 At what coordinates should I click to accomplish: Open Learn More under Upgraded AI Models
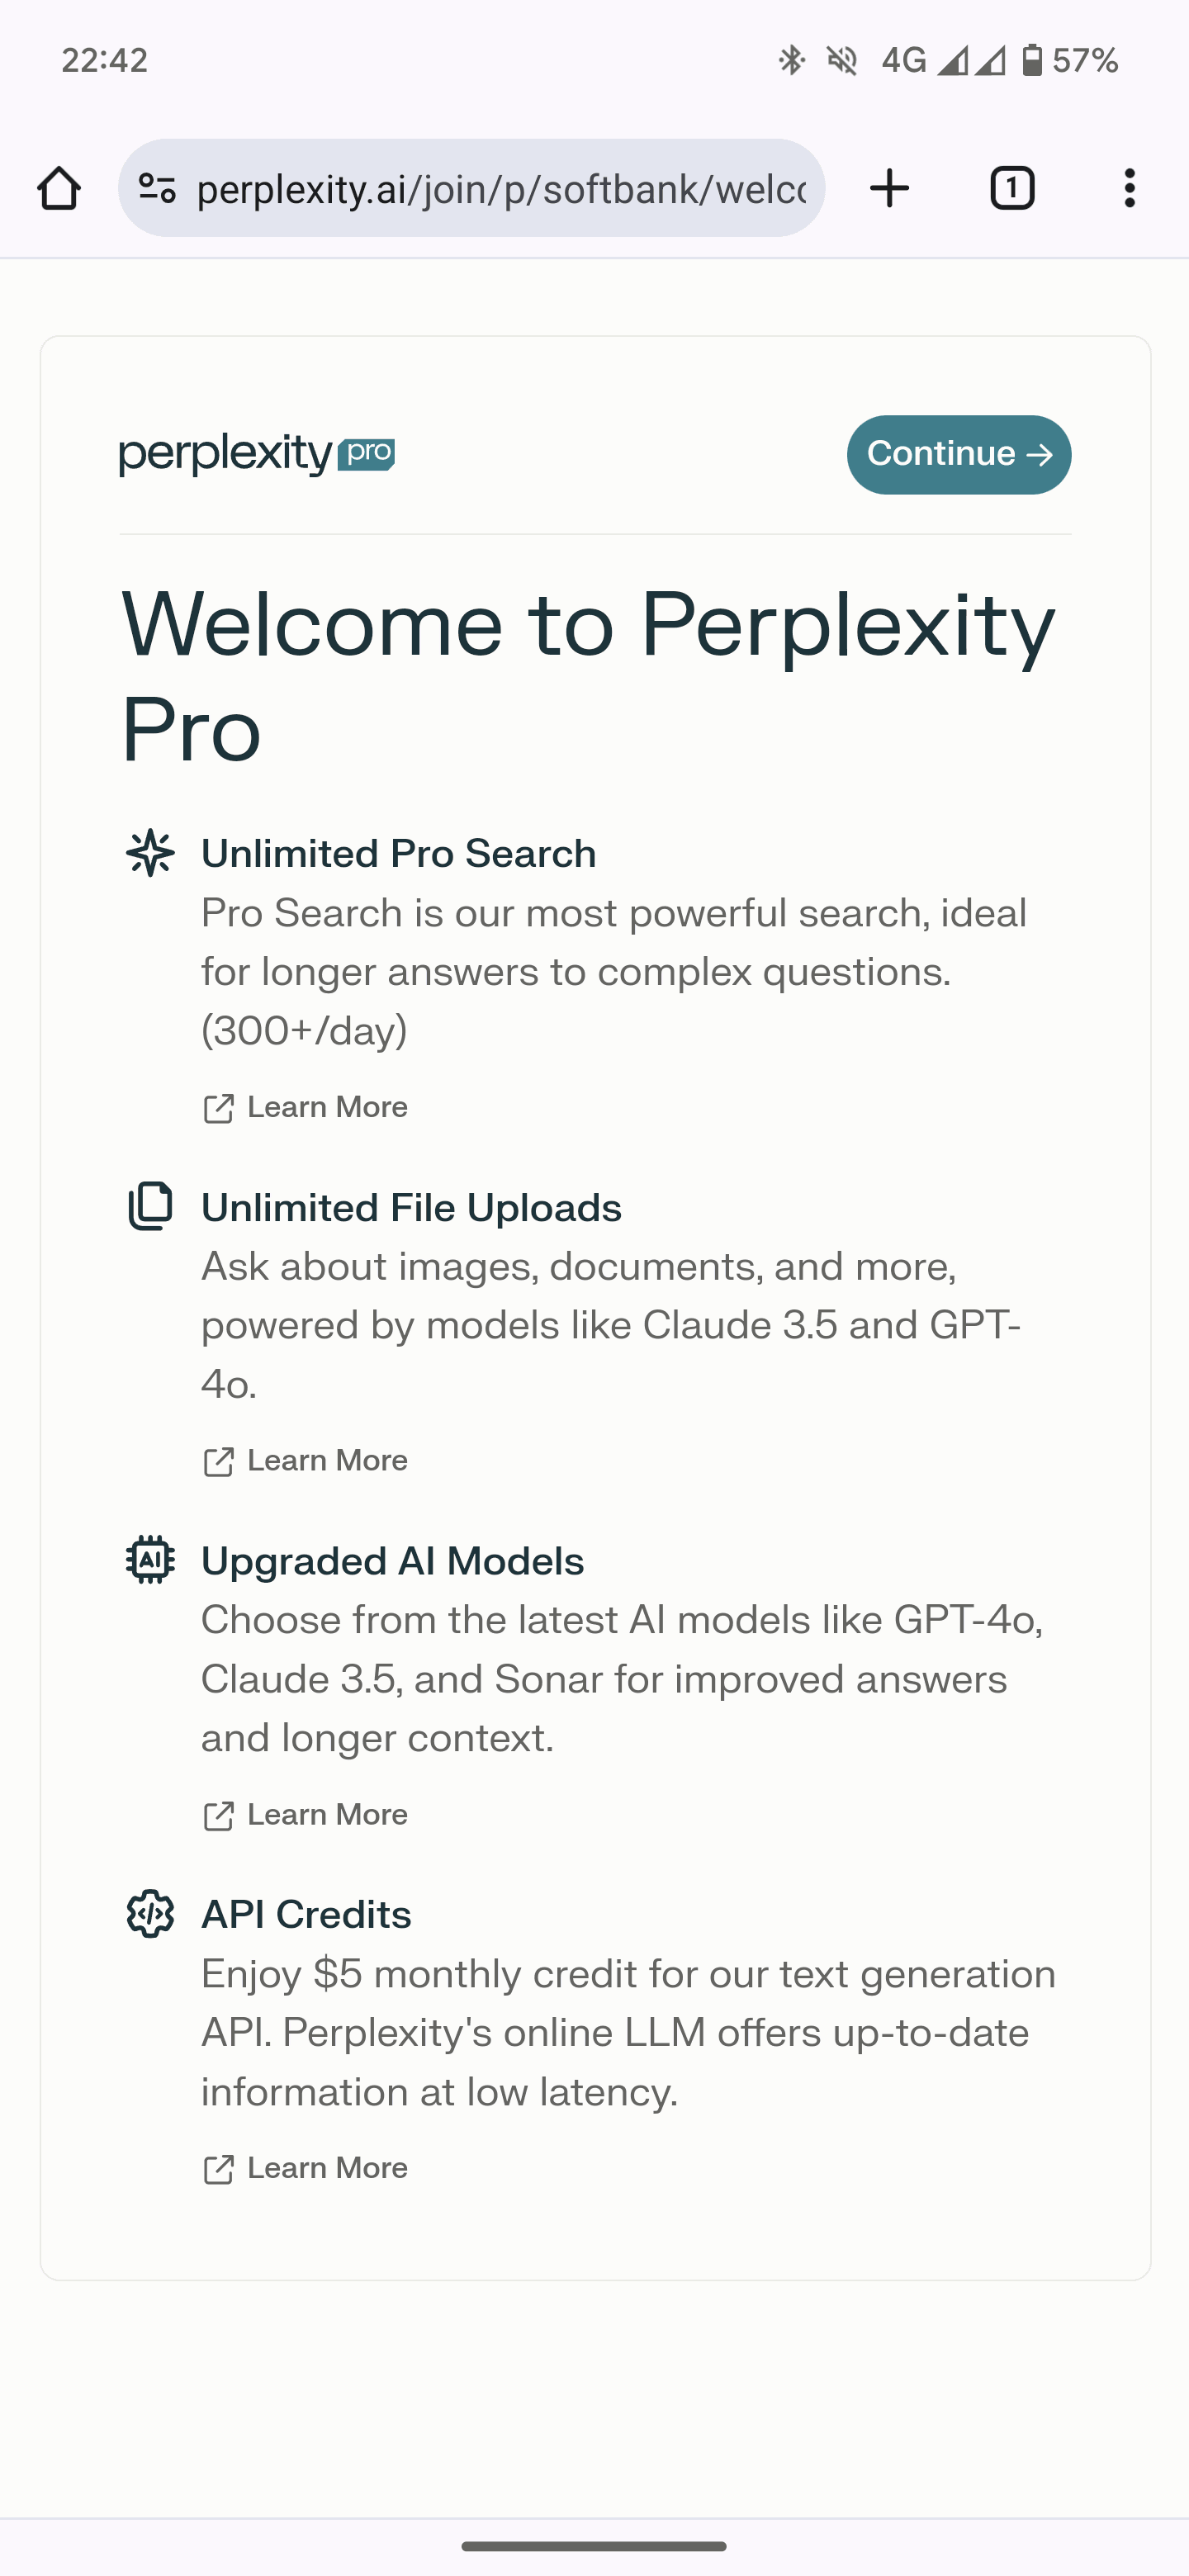[x=306, y=1815]
